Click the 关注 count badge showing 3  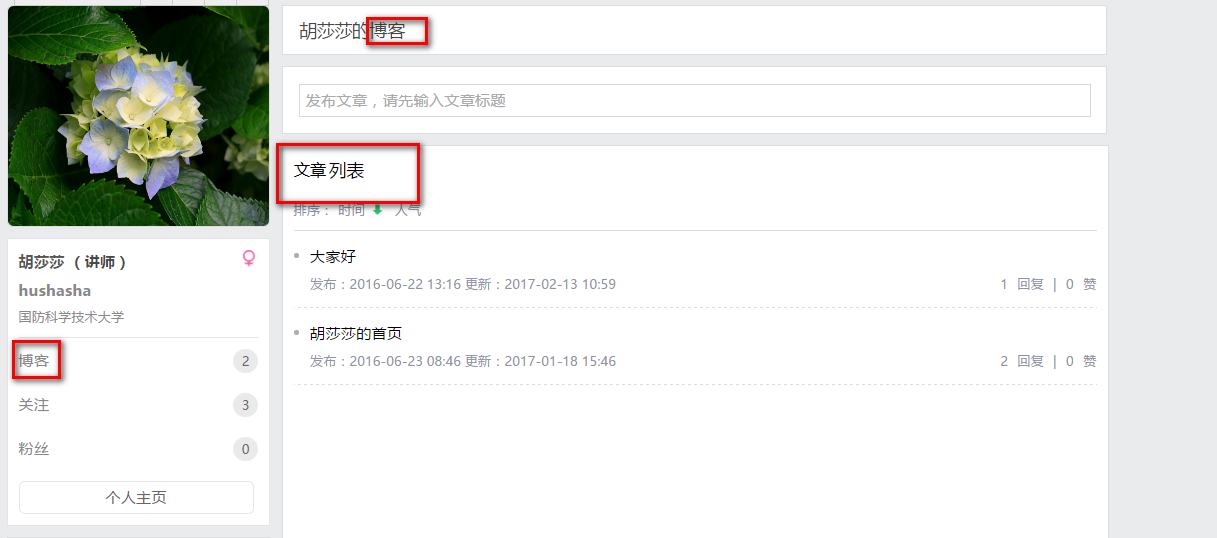(x=245, y=405)
